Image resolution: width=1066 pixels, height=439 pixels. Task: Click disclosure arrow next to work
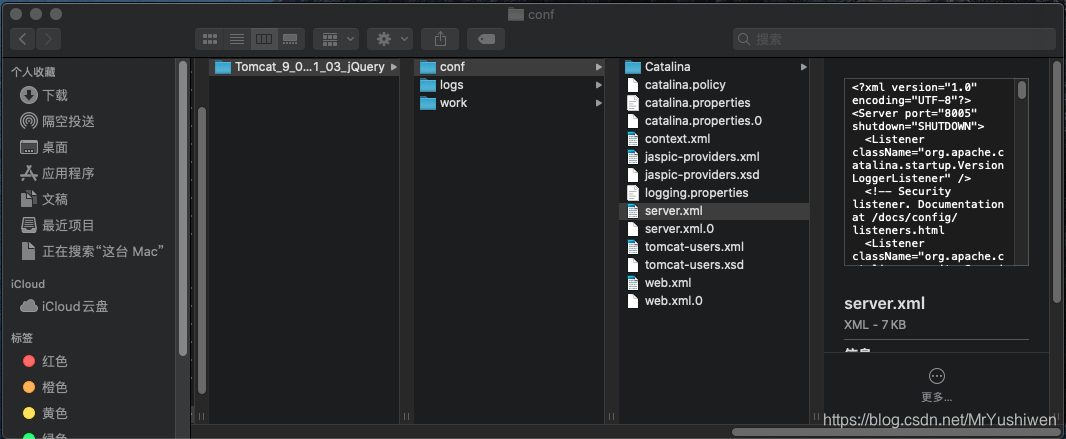click(599, 103)
